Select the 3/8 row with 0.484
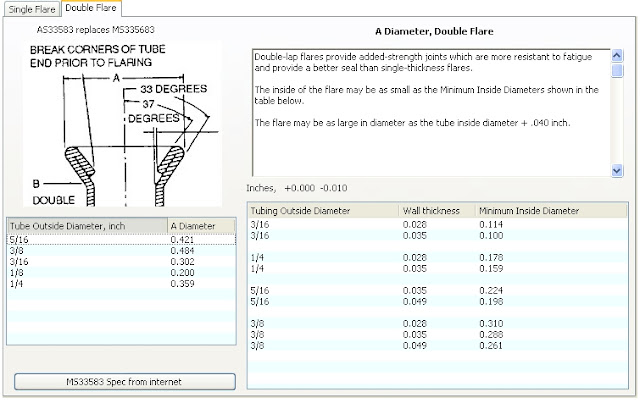Viewport: 640px width, 403px height. tap(121, 250)
